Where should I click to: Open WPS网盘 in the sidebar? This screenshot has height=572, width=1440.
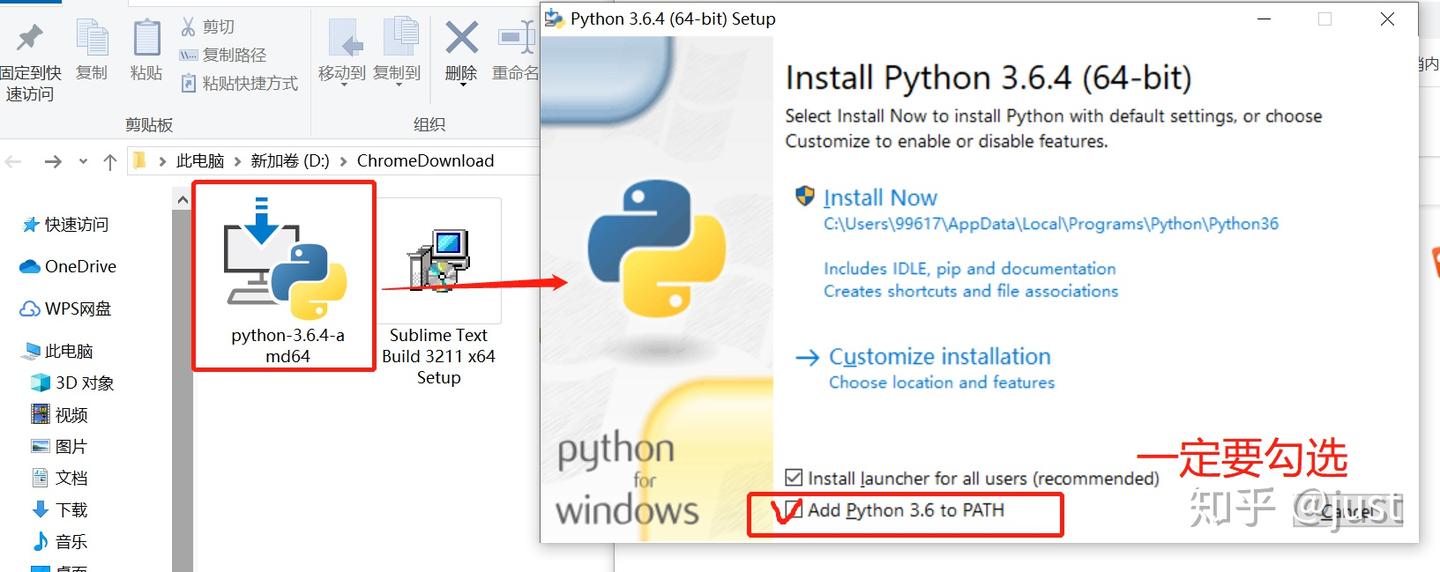pyautogui.click(x=66, y=309)
